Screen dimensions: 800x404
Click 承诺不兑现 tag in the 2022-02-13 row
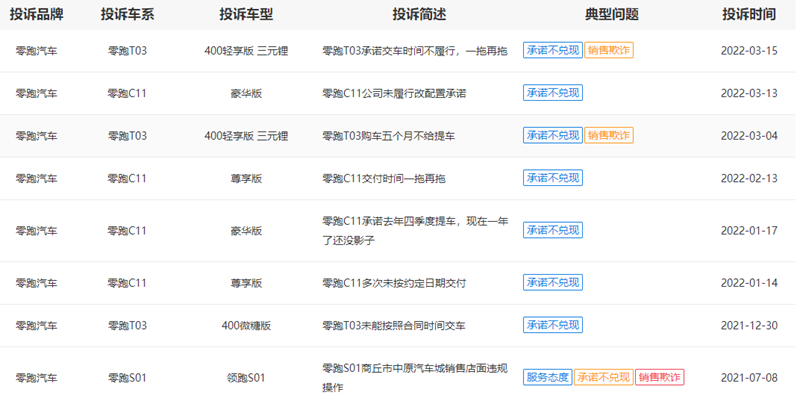click(553, 178)
